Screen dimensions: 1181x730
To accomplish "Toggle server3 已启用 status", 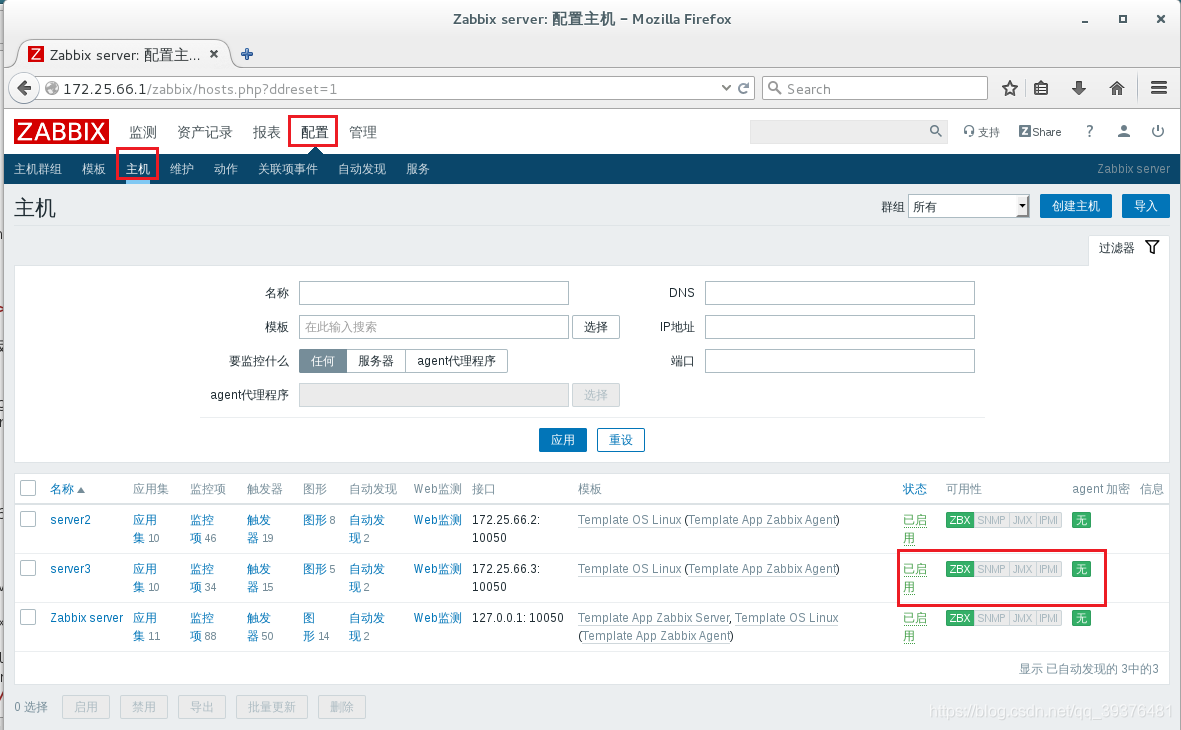I will pyautogui.click(x=914, y=578).
